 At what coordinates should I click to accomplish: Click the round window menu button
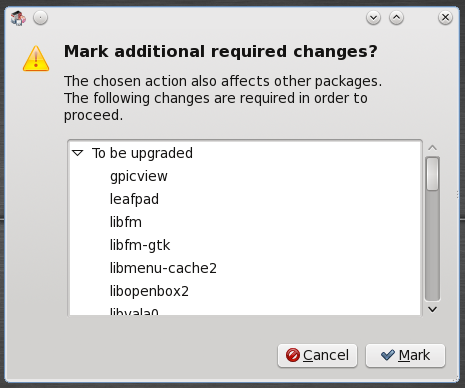(40, 18)
